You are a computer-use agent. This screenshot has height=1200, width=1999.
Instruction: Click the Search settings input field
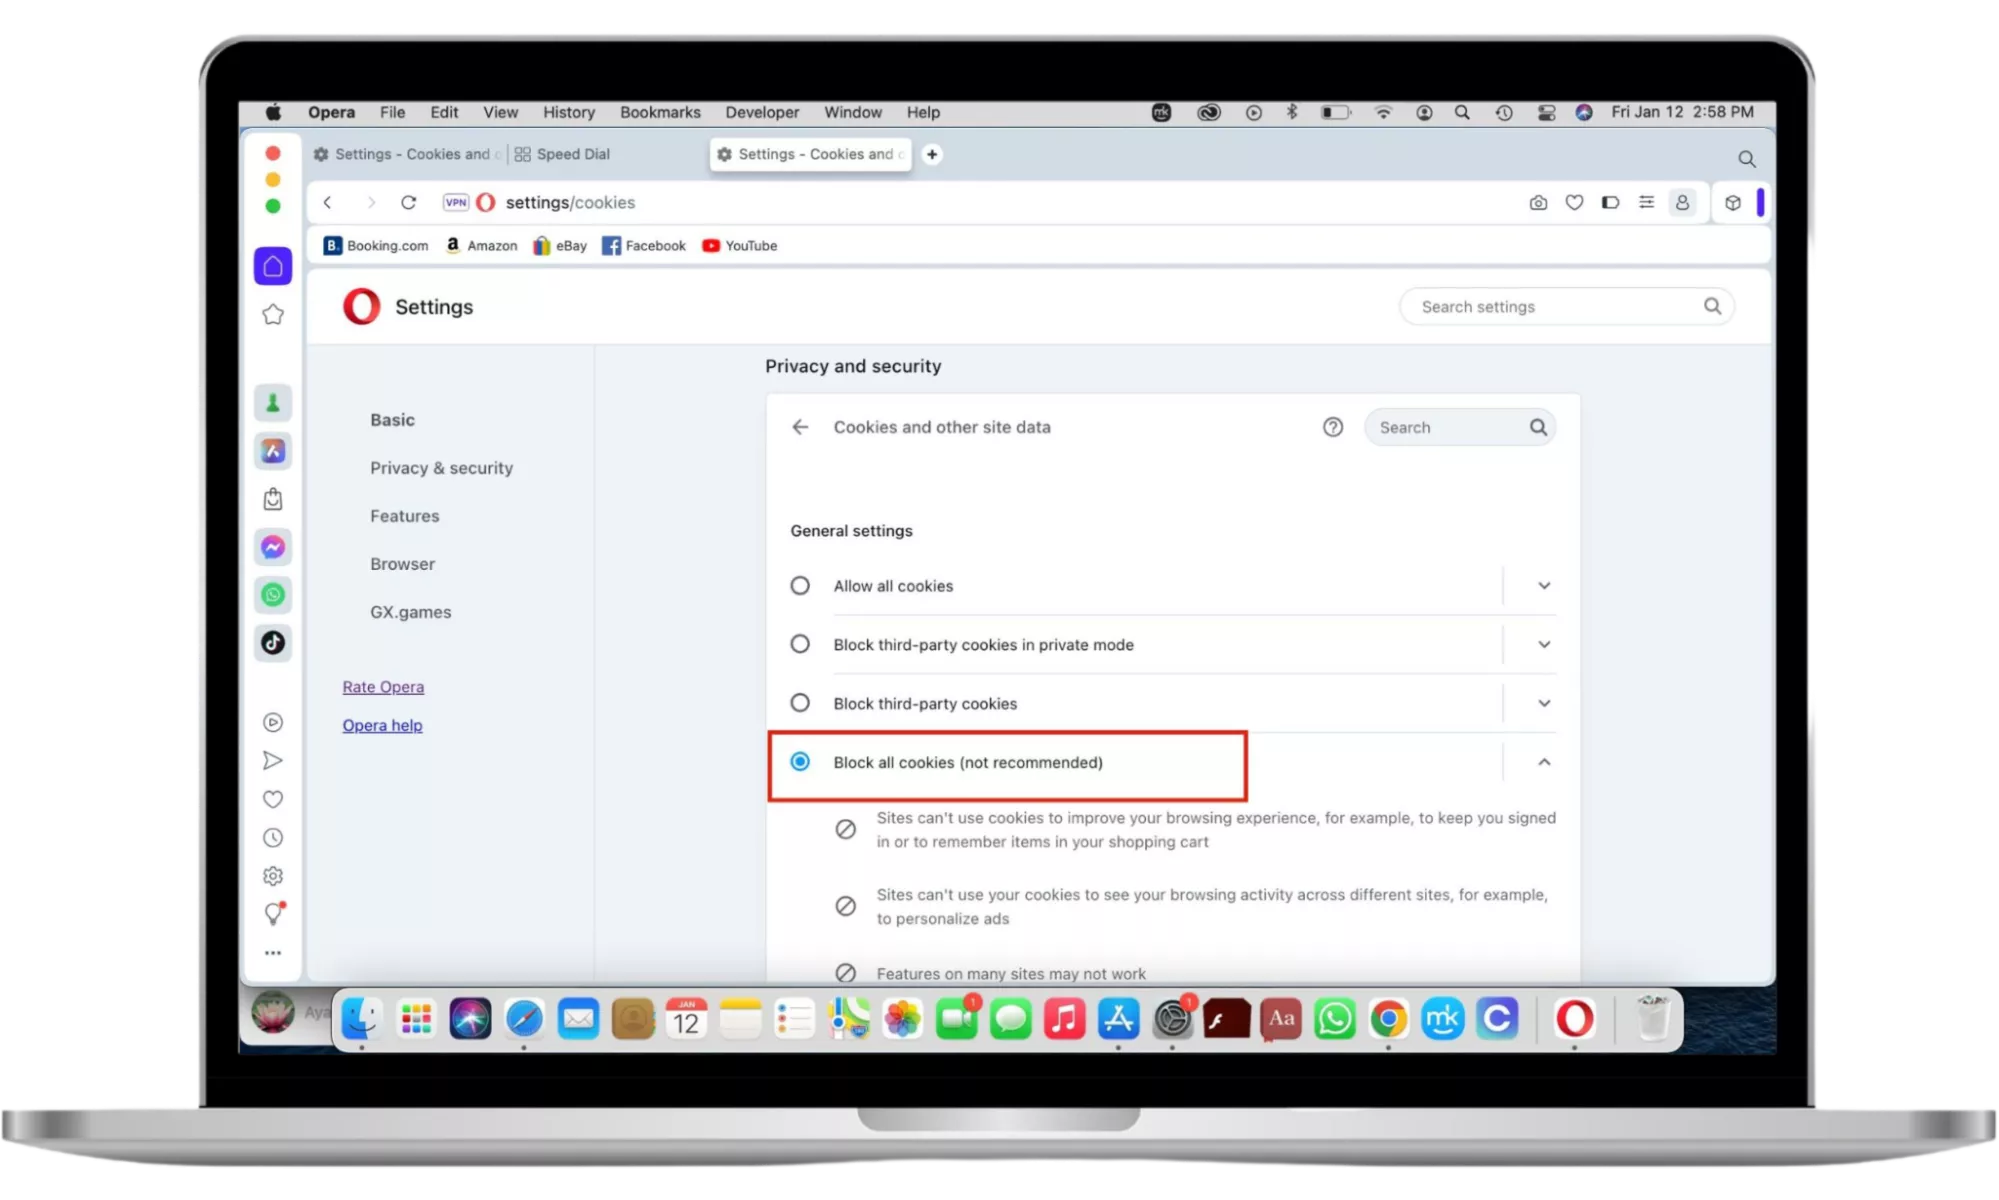click(x=1550, y=307)
